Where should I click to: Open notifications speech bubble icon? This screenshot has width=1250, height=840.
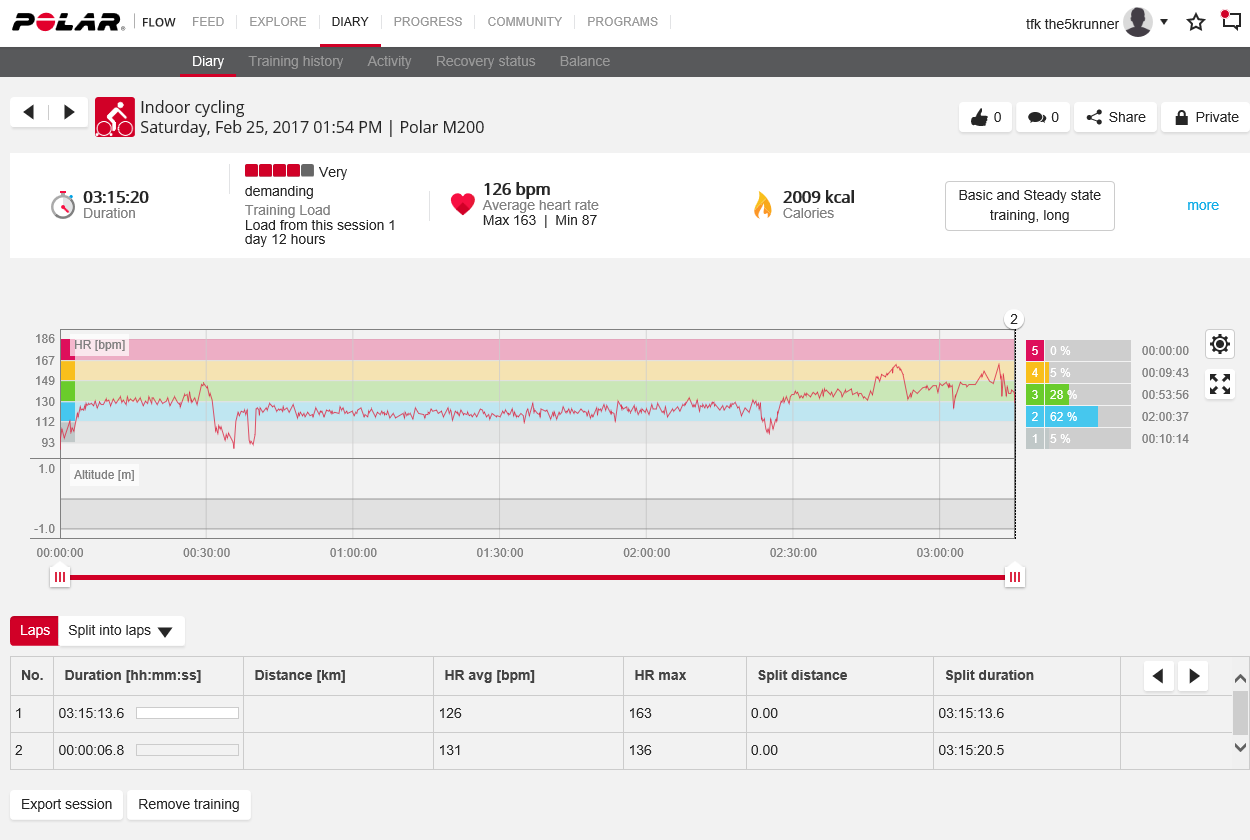click(1231, 21)
